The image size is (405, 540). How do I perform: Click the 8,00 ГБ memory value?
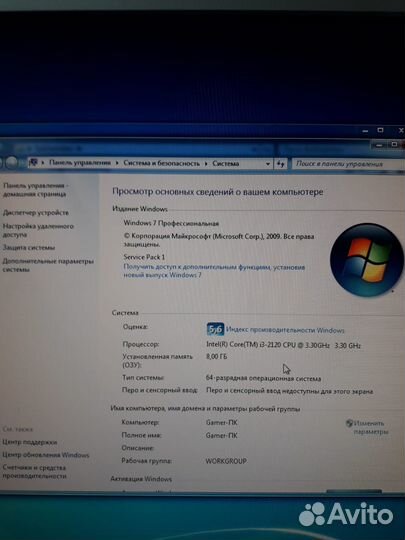(x=216, y=356)
